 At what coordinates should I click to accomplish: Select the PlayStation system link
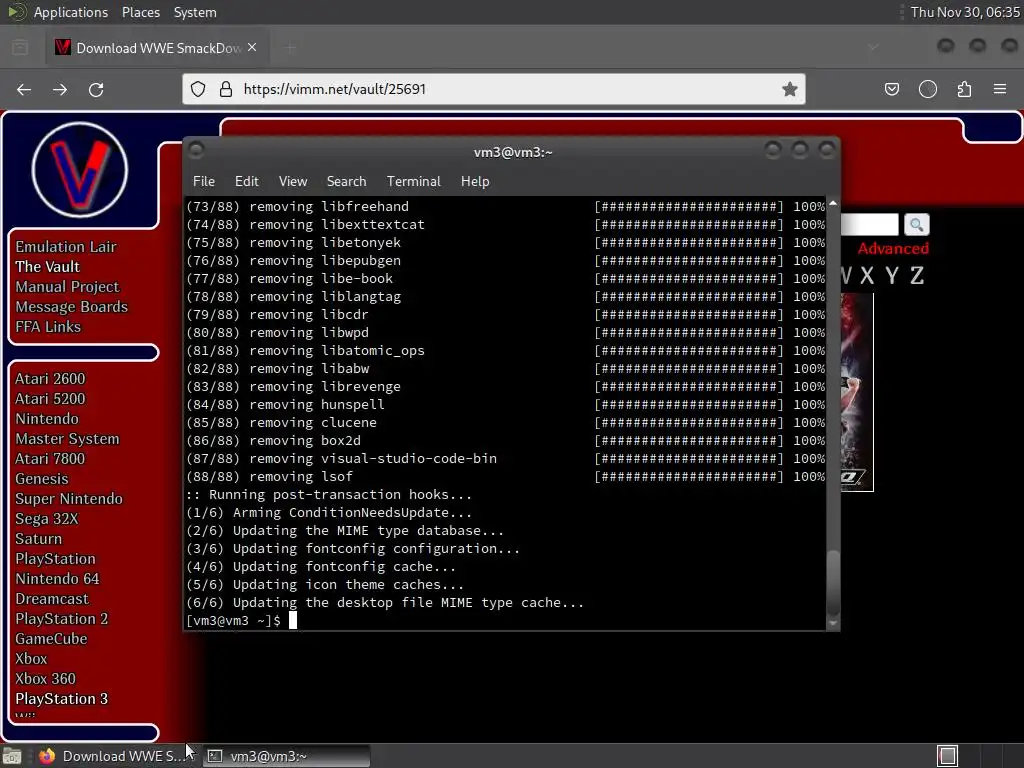(x=56, y=559)
